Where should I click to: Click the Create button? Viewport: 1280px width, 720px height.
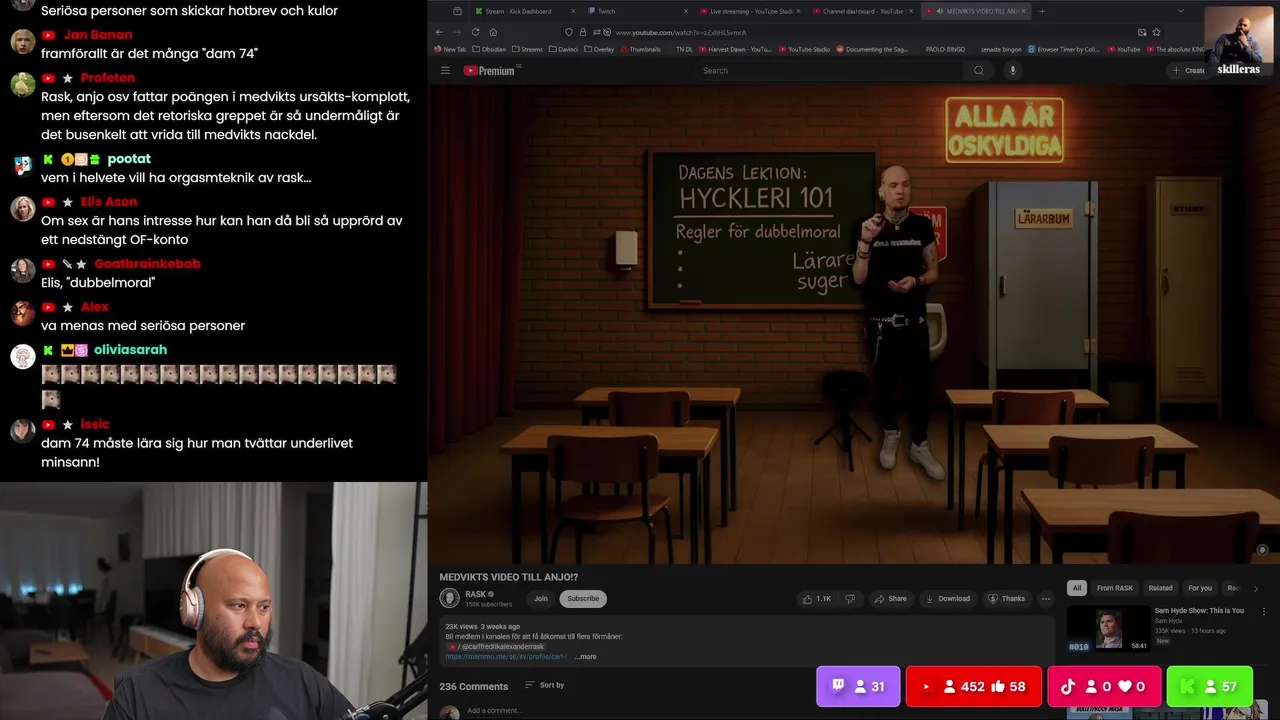tap(1189, 70)
